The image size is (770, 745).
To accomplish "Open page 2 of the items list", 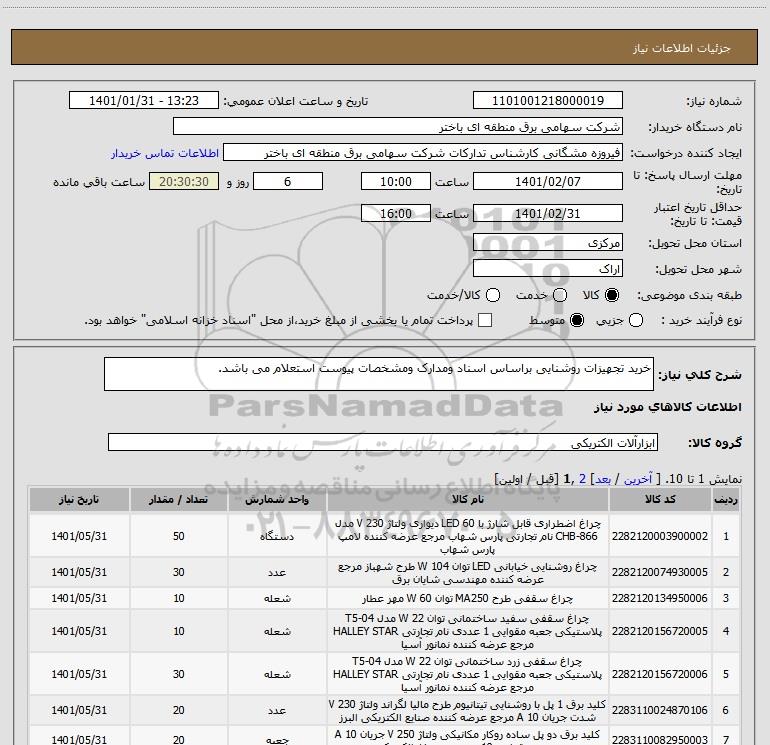I will 582,479.
